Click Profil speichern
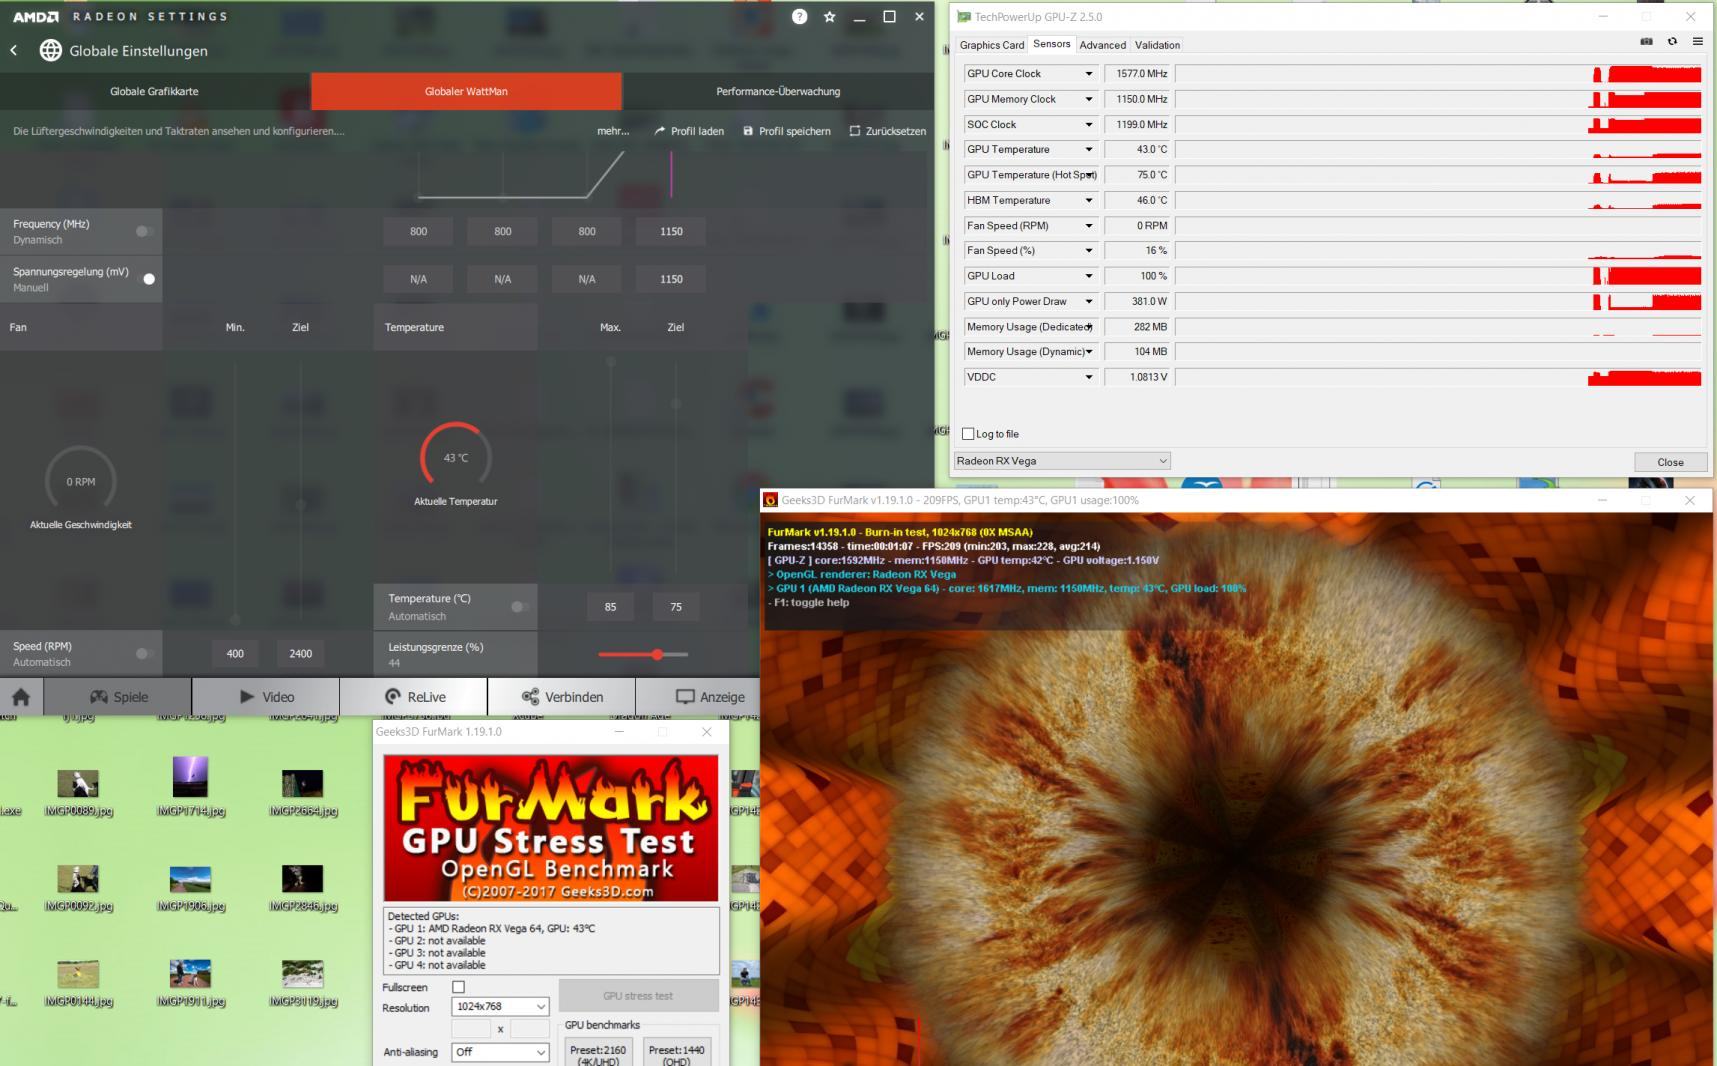Screen dimensions: 1717x1066 (x=787, y=131)
